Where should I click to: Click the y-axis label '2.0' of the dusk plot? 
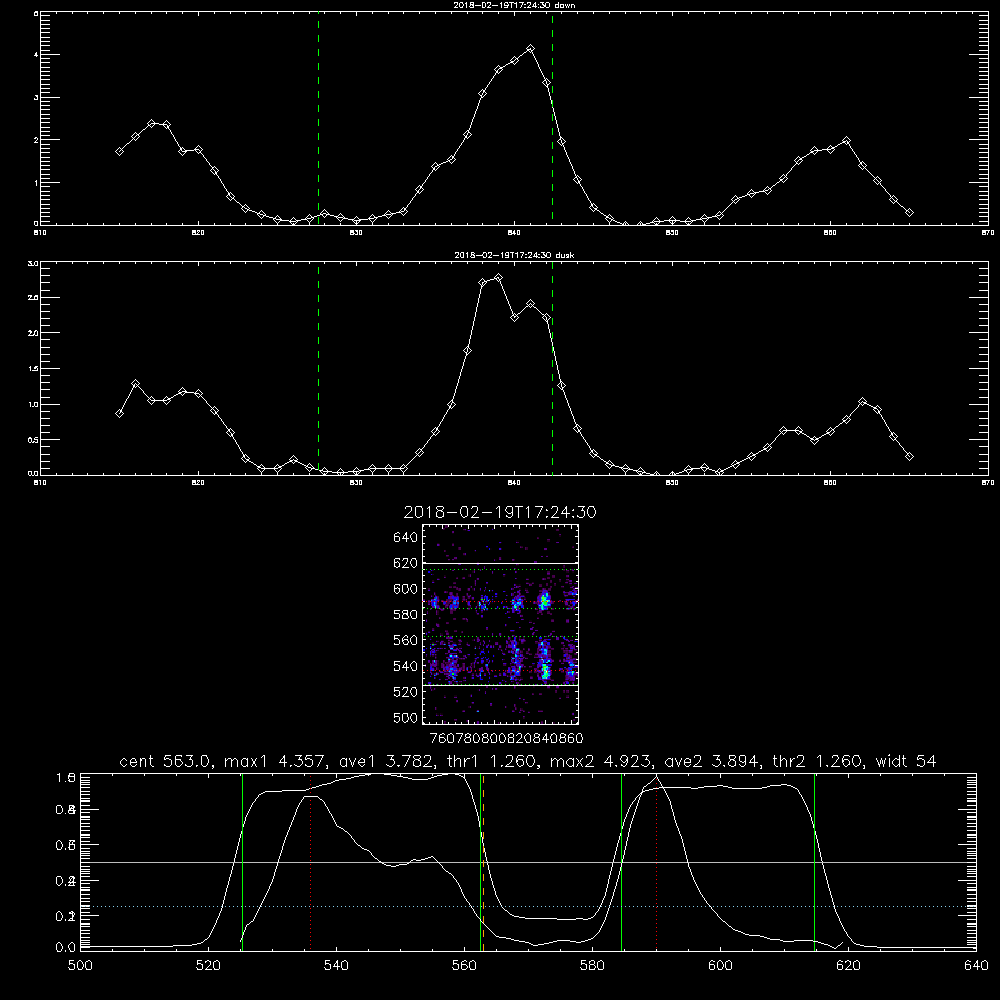point(34,333)
